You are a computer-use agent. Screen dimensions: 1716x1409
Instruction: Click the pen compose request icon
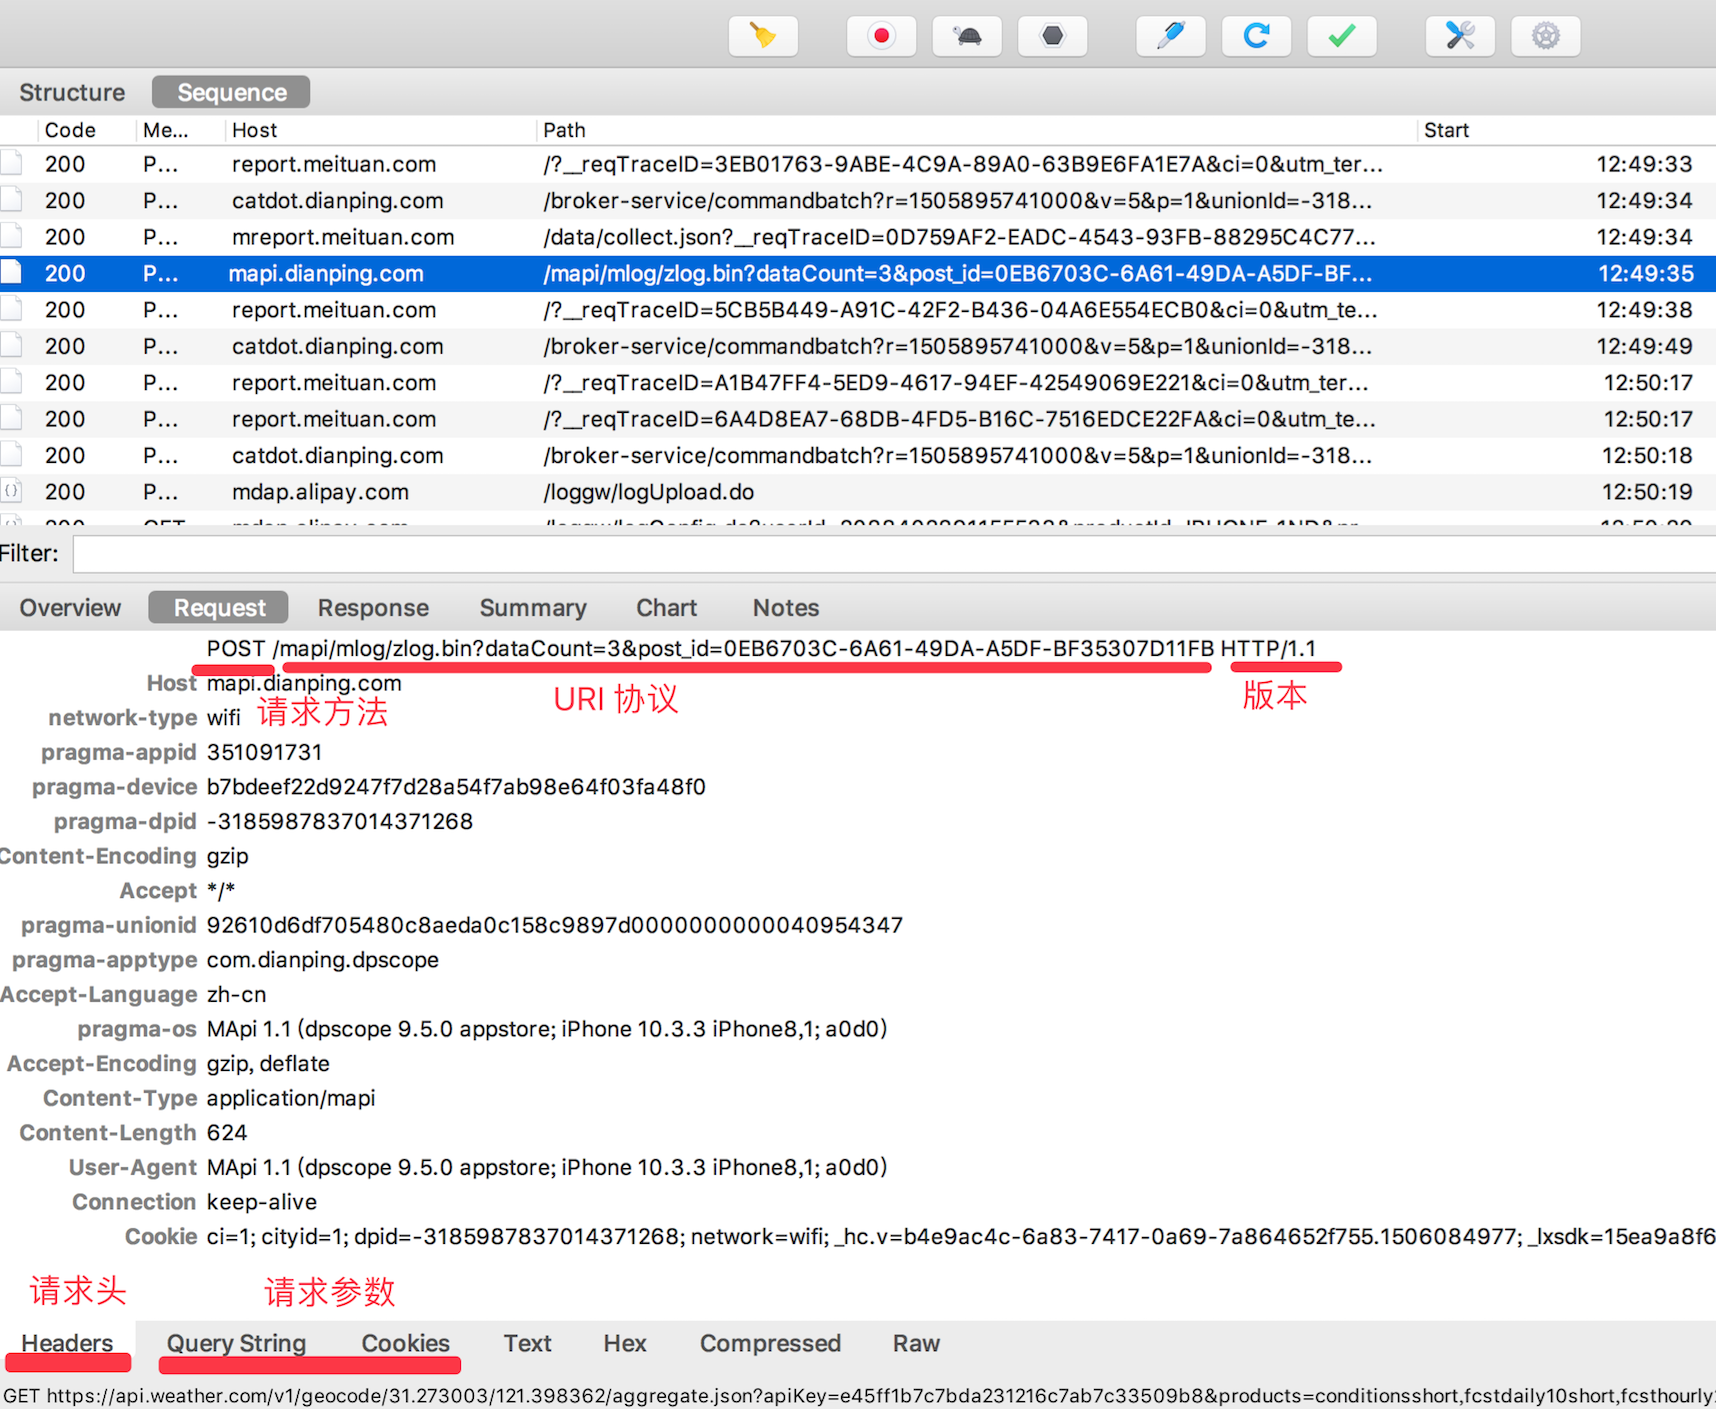click(x=1171, y=36)
